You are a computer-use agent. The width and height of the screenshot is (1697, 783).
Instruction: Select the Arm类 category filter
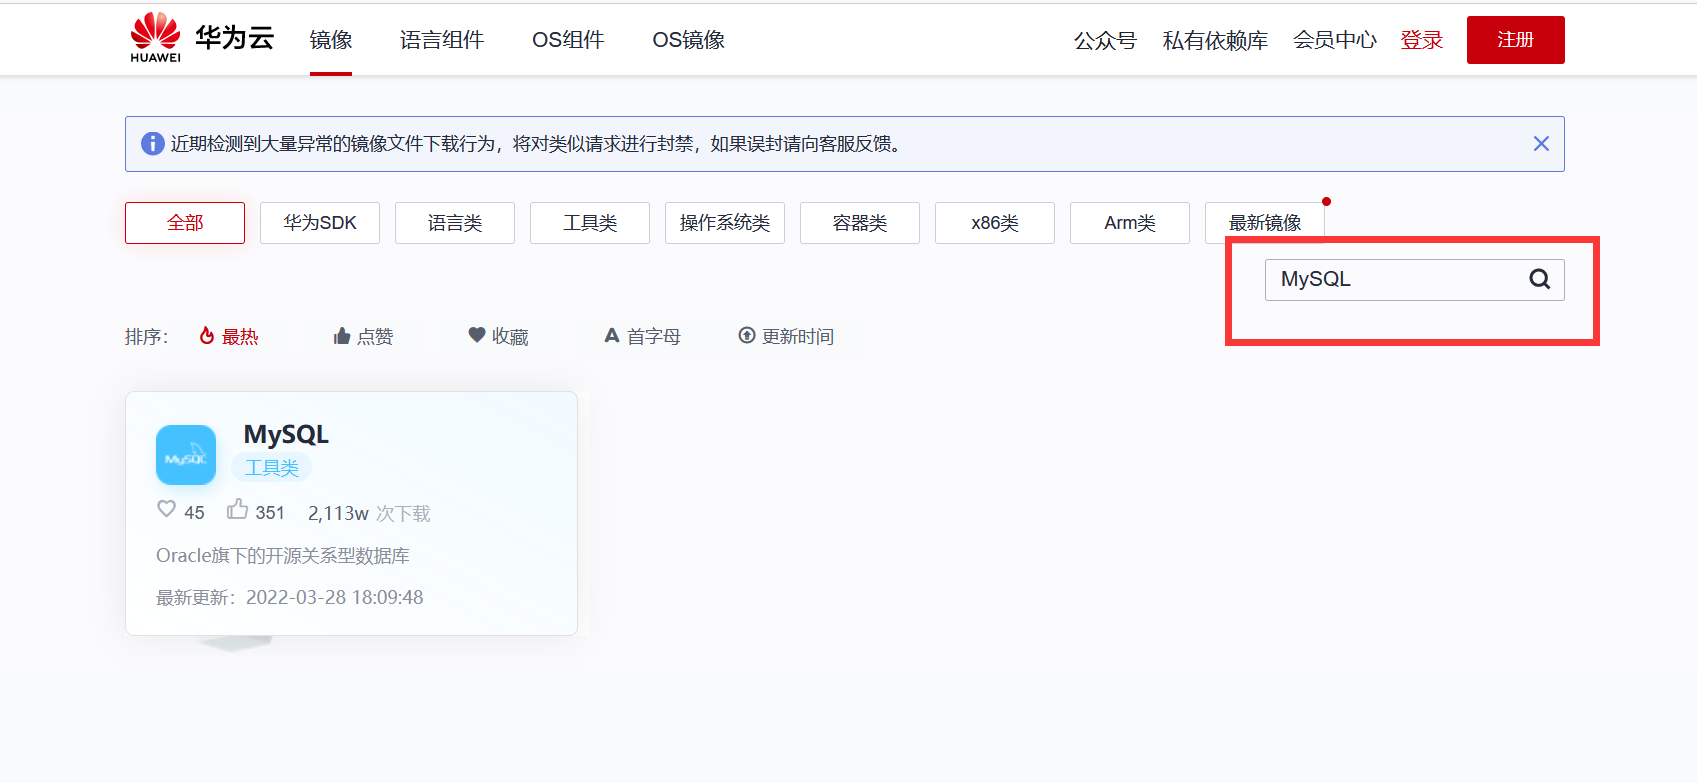coord(1130,223)
